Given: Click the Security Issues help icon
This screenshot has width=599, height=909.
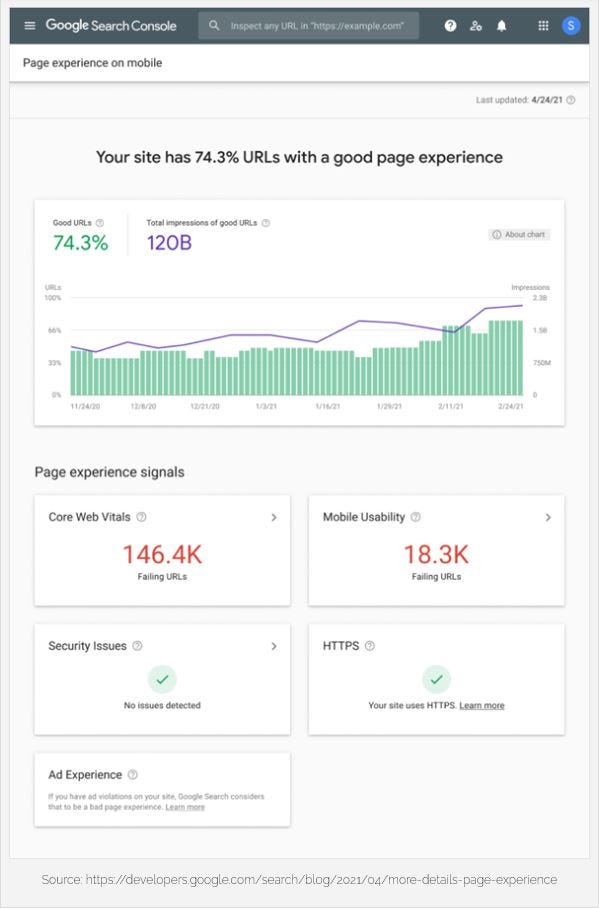Looking at the screenshot, I should click(x=137, y=645).
